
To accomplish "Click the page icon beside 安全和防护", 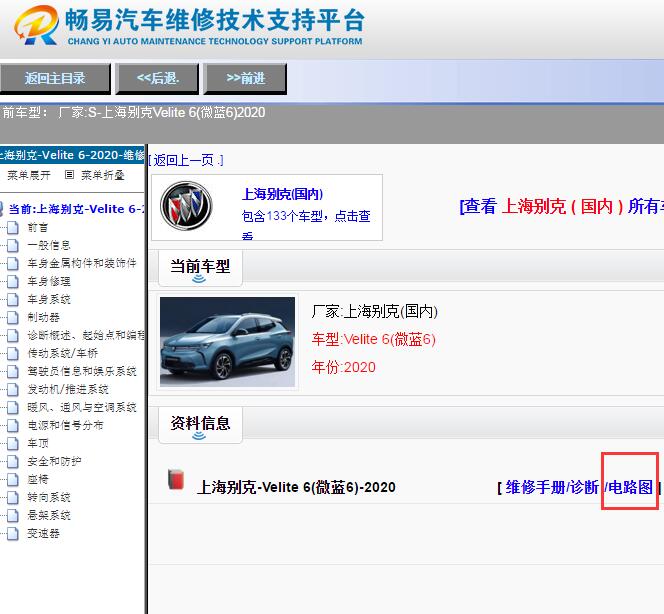I will 13,462.
